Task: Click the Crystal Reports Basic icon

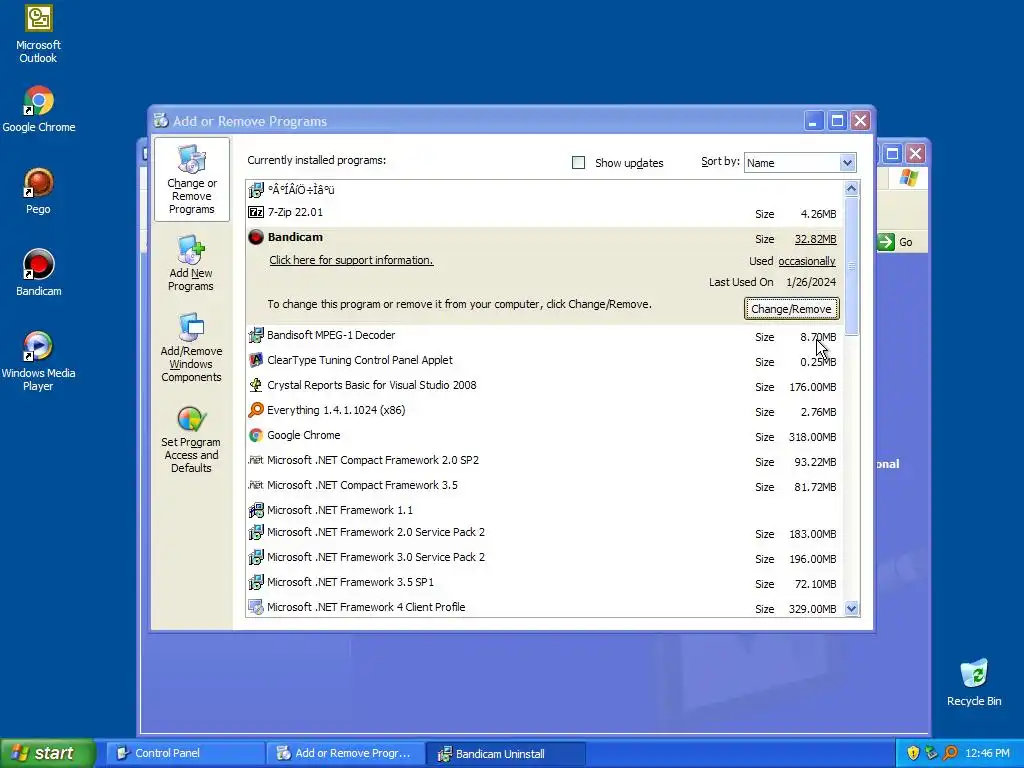Action: pyautogui.click(x=256, y=385)
